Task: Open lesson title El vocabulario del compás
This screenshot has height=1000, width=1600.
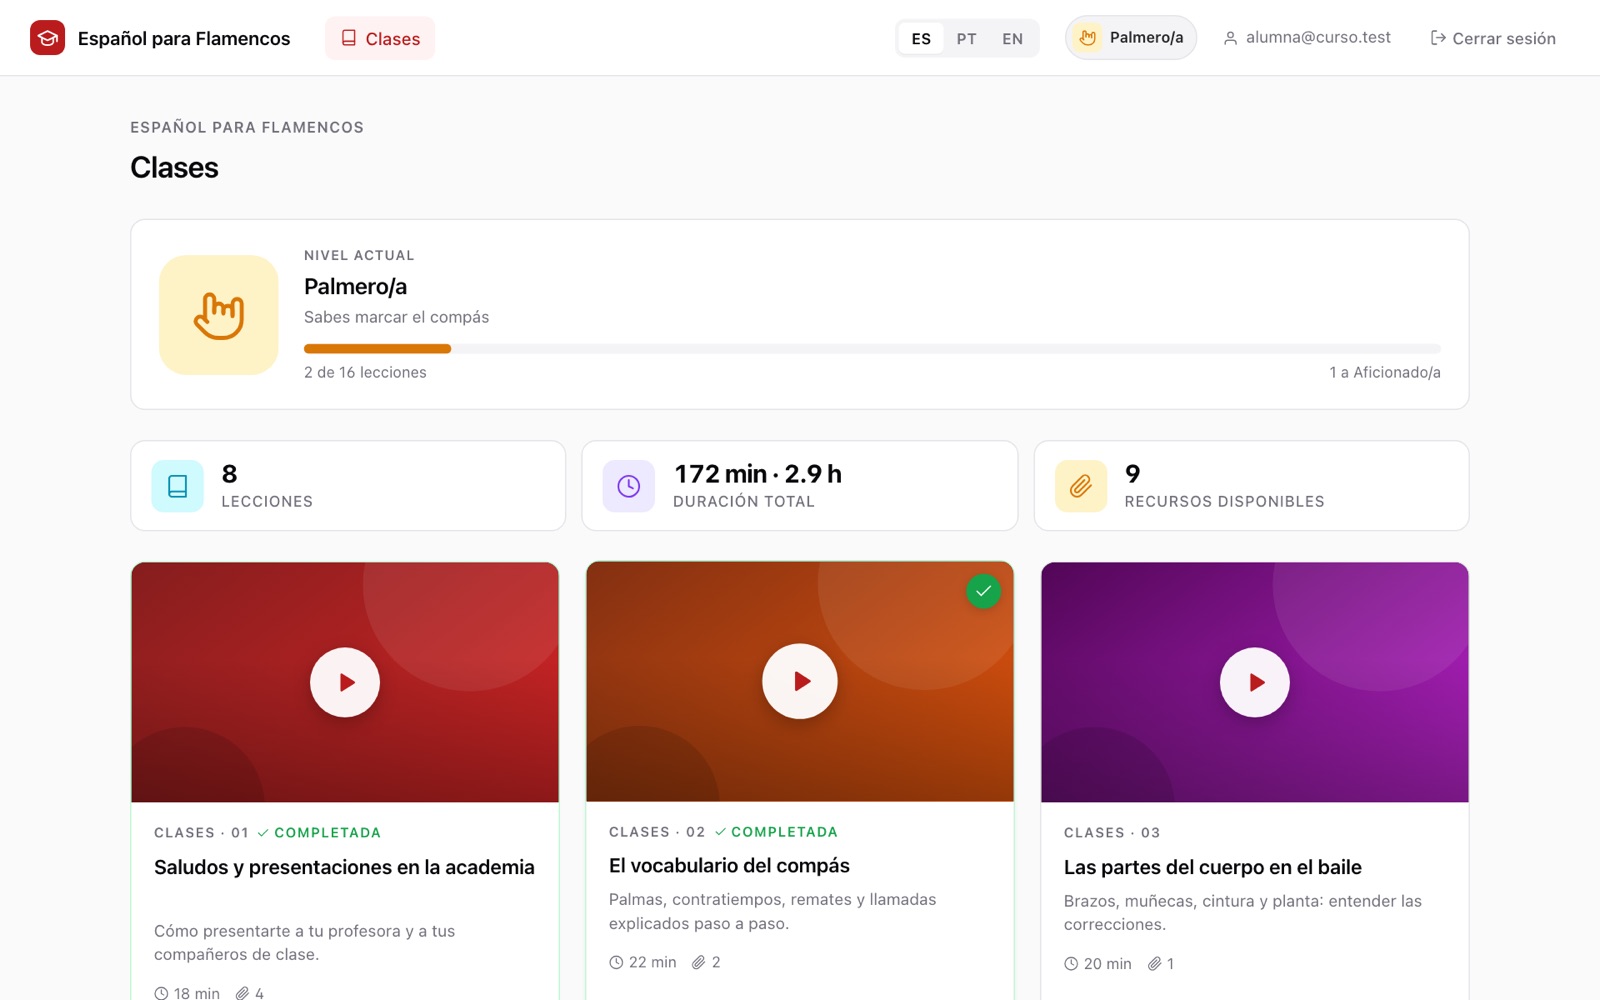Action: coord(729,865)
